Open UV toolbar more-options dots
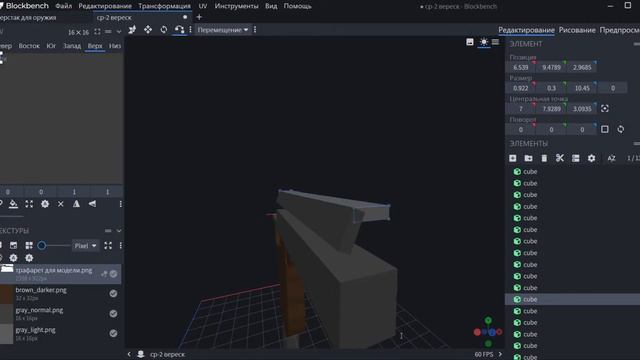 tap(120, 204)
